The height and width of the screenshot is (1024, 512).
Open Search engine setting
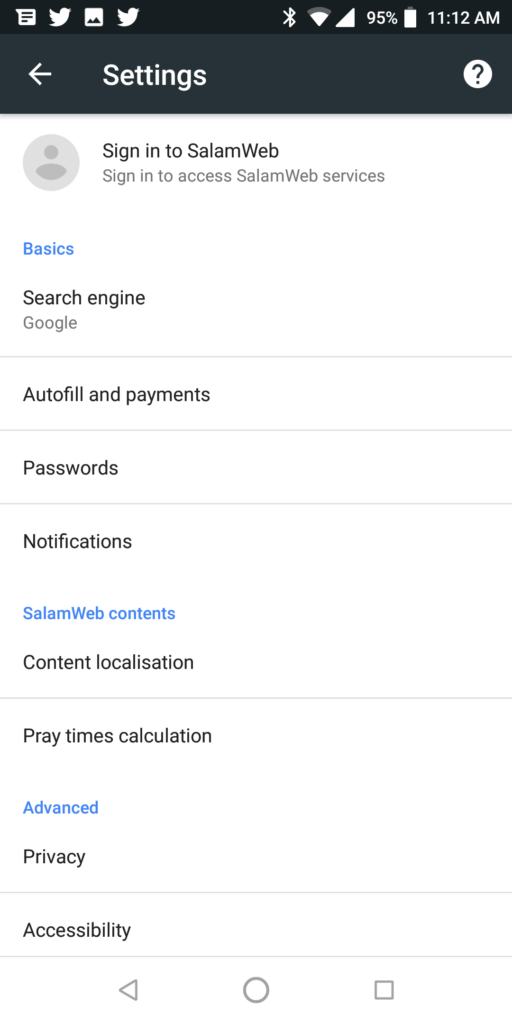(x=256, y=309)
